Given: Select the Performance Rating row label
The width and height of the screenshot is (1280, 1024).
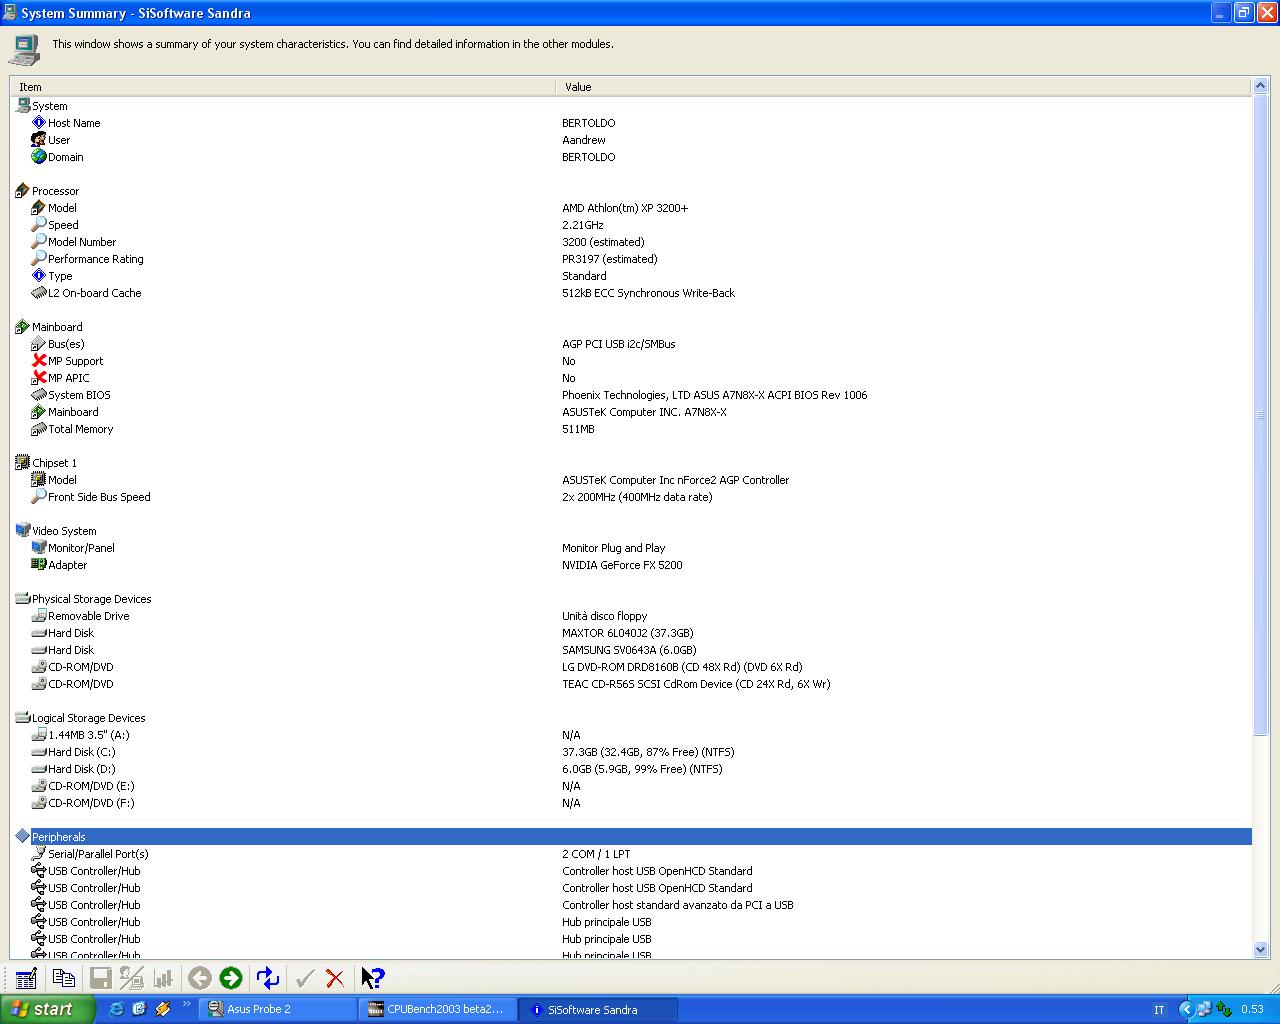Looking at the screenshot, I should [x=96, y=259].
